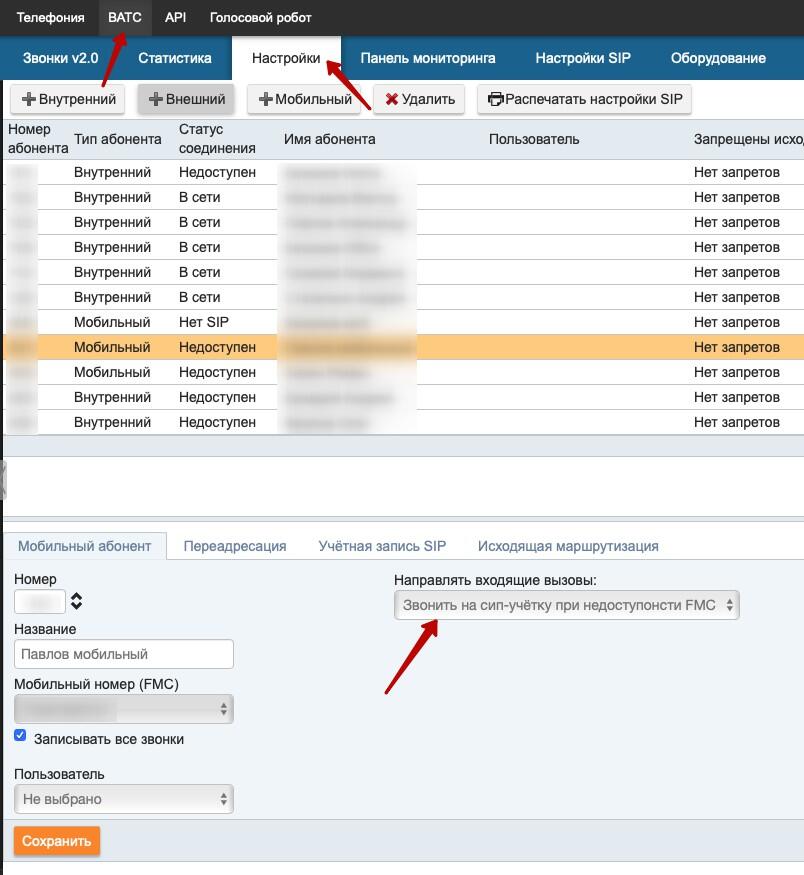Expand the Мобильный номер (FMC) dropdown
This screenshot has height=875, width=804.
click(123, 709)
